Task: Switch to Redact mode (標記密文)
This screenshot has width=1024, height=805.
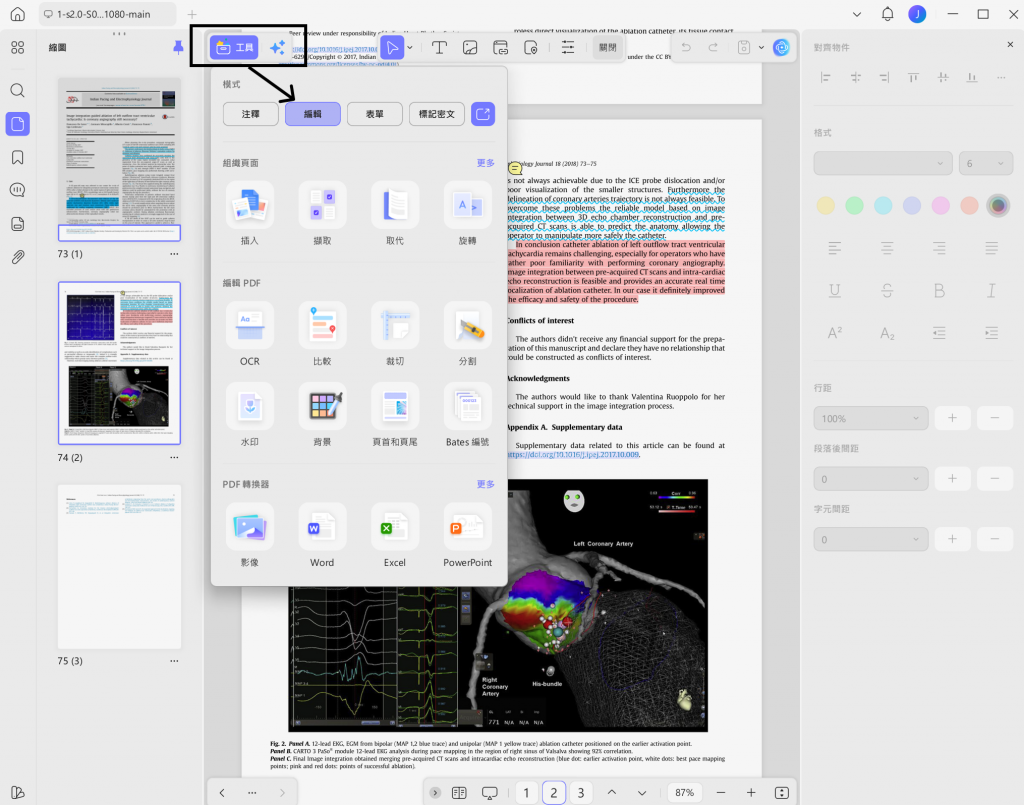Action: tap(437, 114)
